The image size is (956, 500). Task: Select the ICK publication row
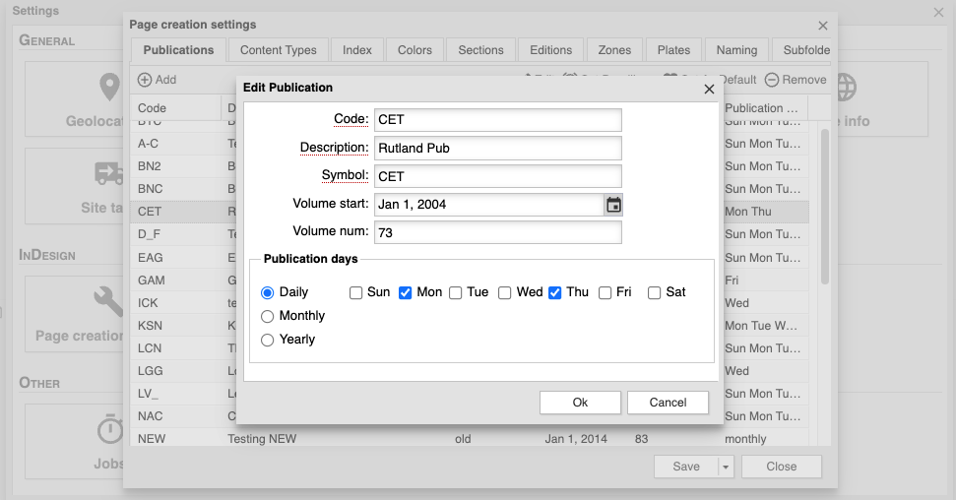[x=469, y=303]
